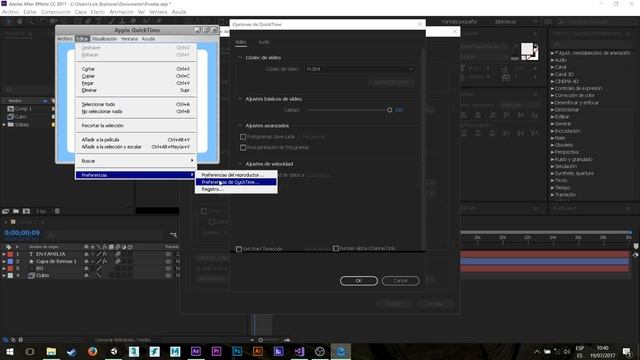Click the current timecode 0;00;00;09 field
The height and width of the screenshot is (360, 640).
click(22, 233)
